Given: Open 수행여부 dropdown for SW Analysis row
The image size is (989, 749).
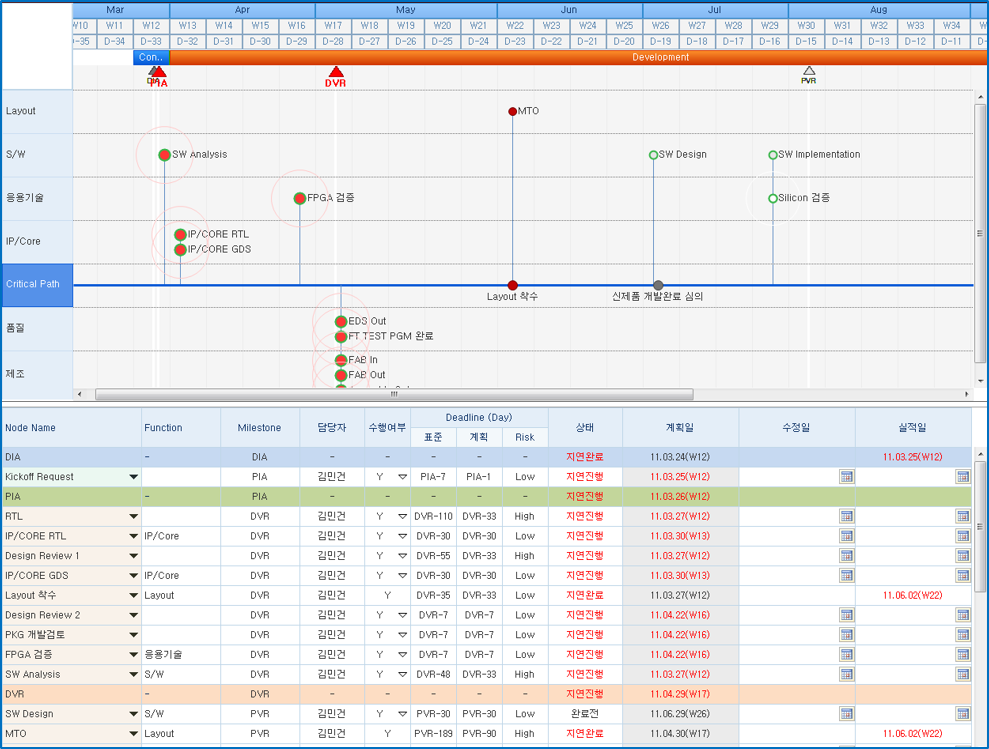Looking at the screenshot, I should pos(402,675).
